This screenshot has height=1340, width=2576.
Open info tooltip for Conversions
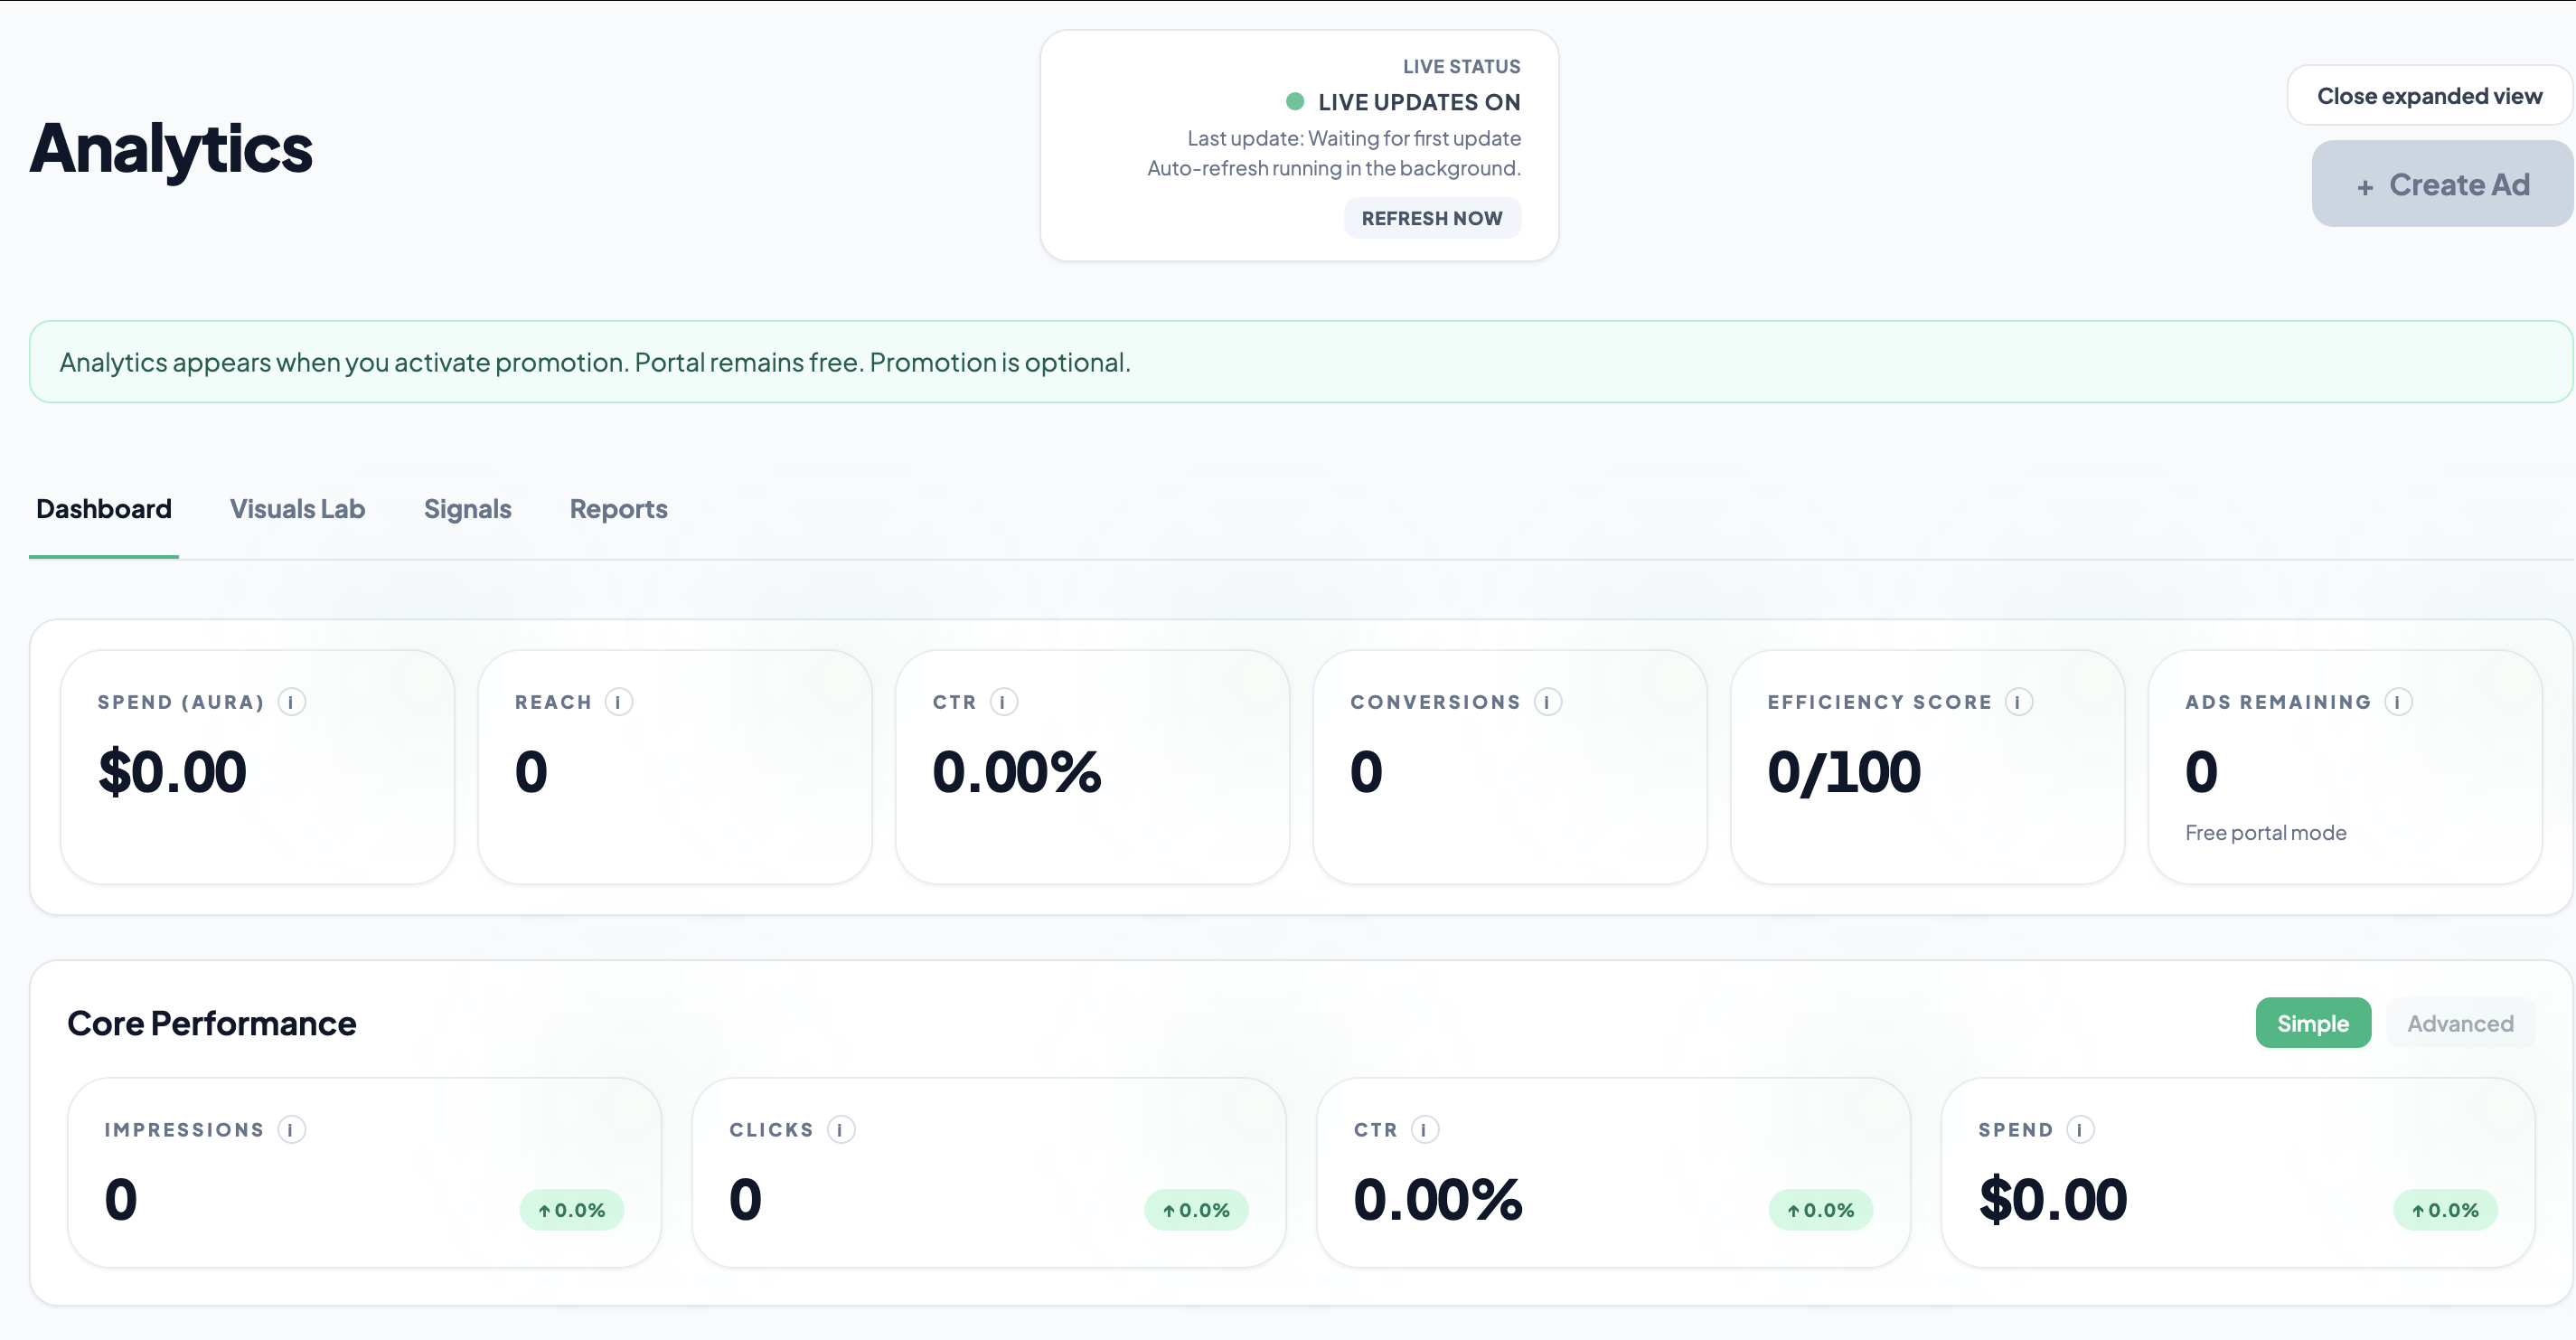tap(1547, 702)
